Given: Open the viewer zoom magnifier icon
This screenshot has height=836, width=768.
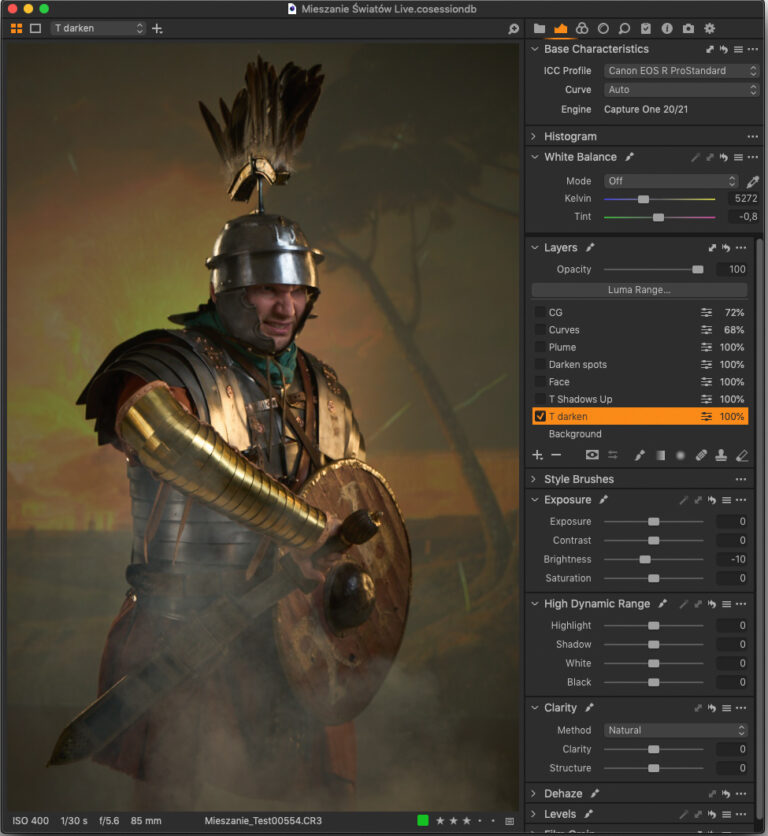Looking at the screenshot, I should tap(514, 29).
